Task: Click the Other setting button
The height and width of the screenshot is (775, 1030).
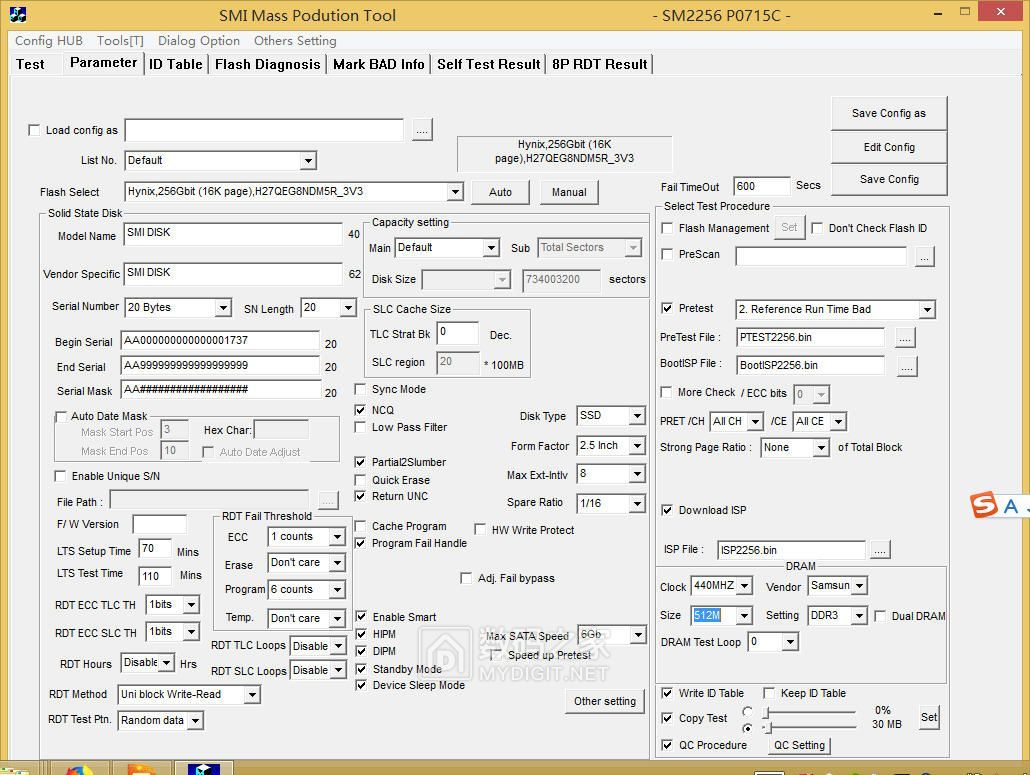Action: click(604, 701)
